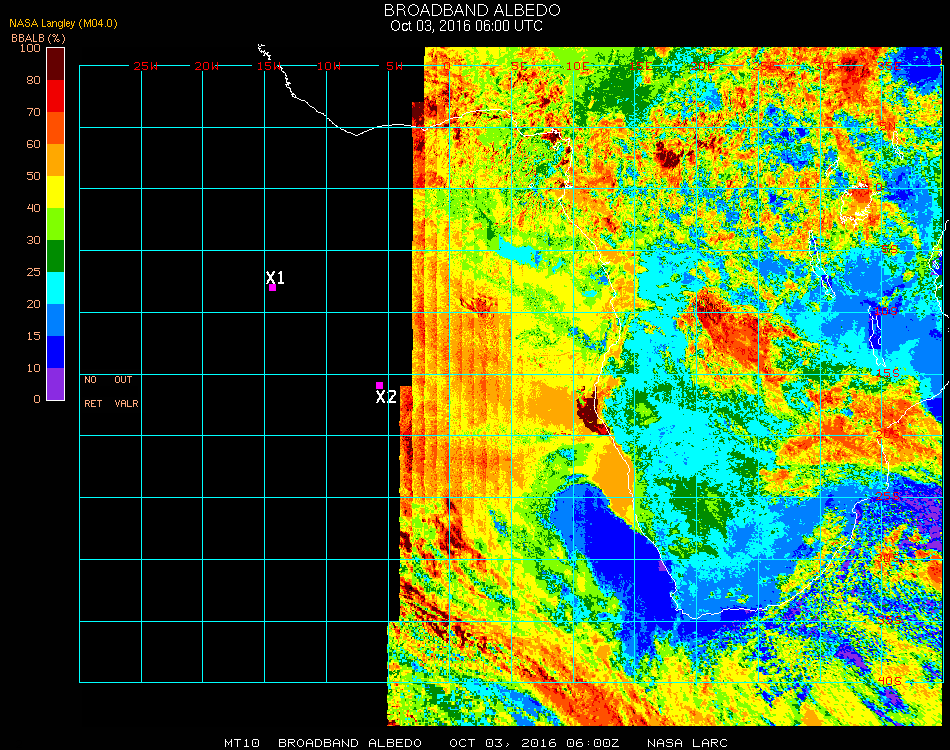The width and height of the screenshot is (950, 750).
Task: Click the "20" colorbar tick label
Action: 33,304
